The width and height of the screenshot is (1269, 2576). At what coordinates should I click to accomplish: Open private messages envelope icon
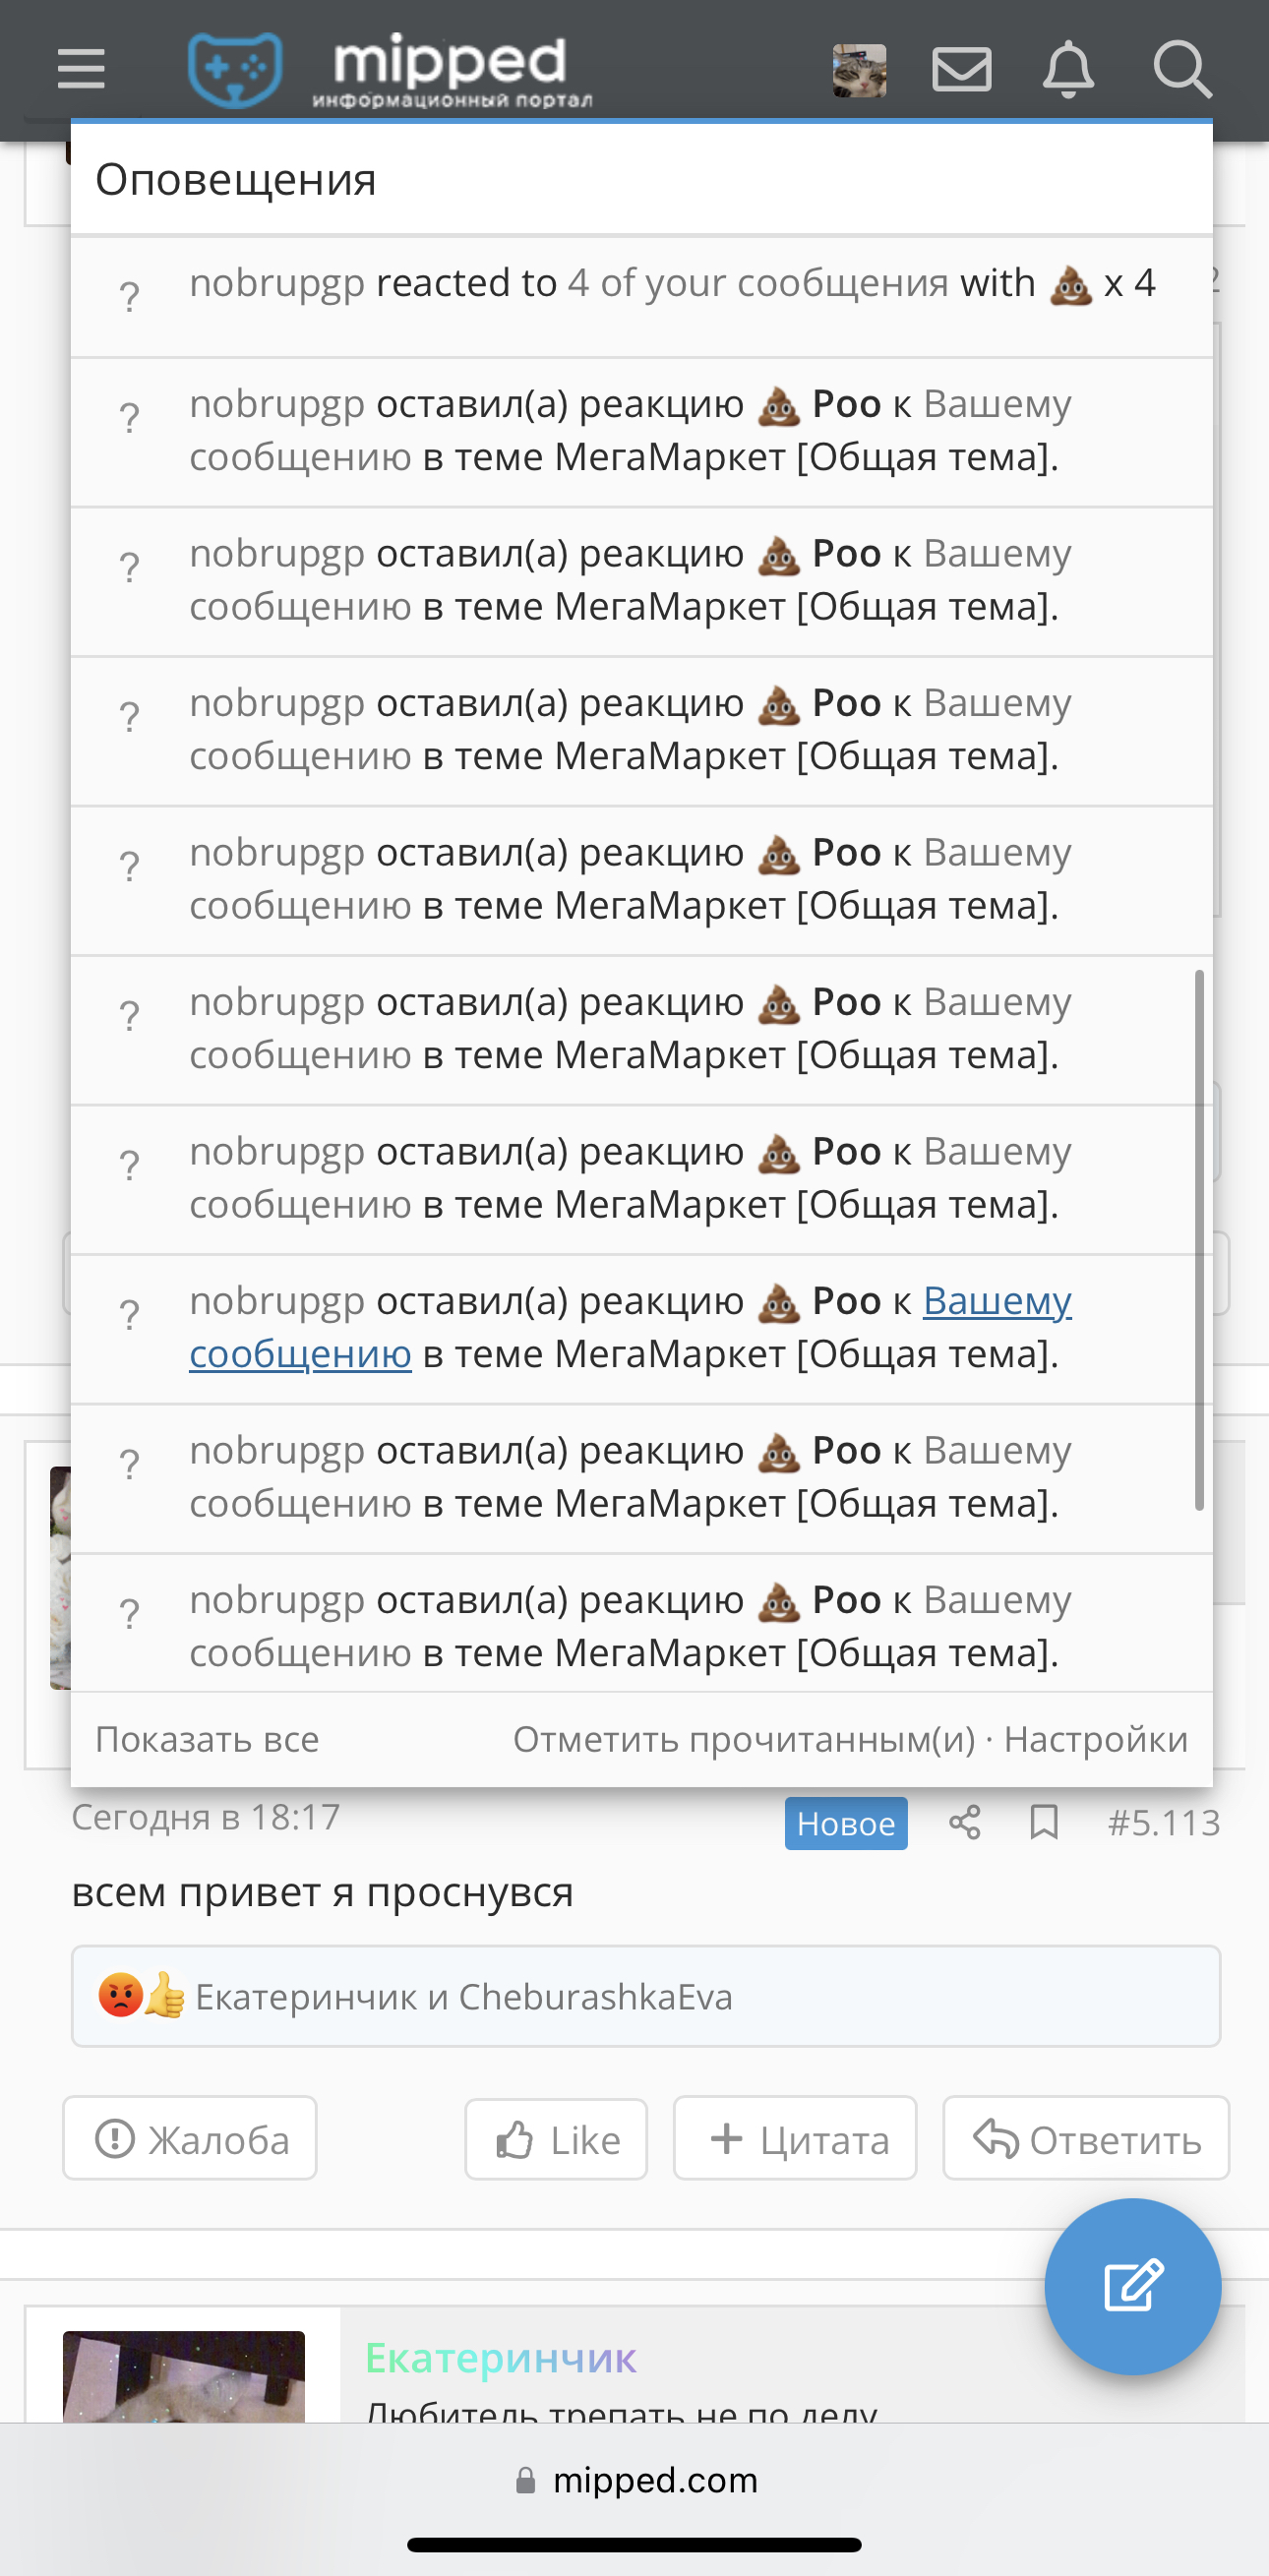[961, 70]
